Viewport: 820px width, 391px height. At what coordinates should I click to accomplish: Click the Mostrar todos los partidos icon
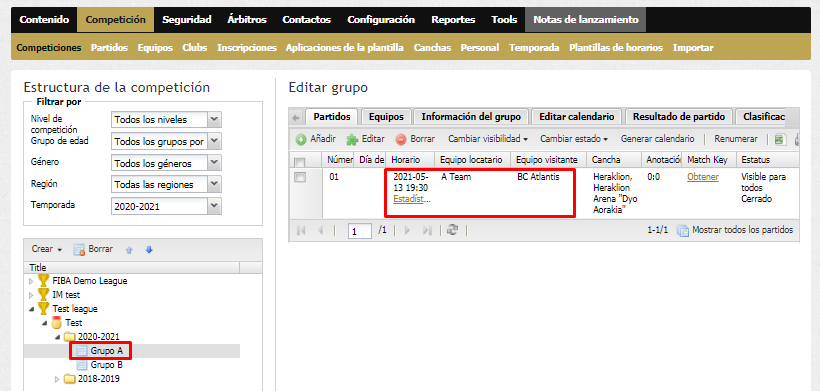tap(683, 231)
